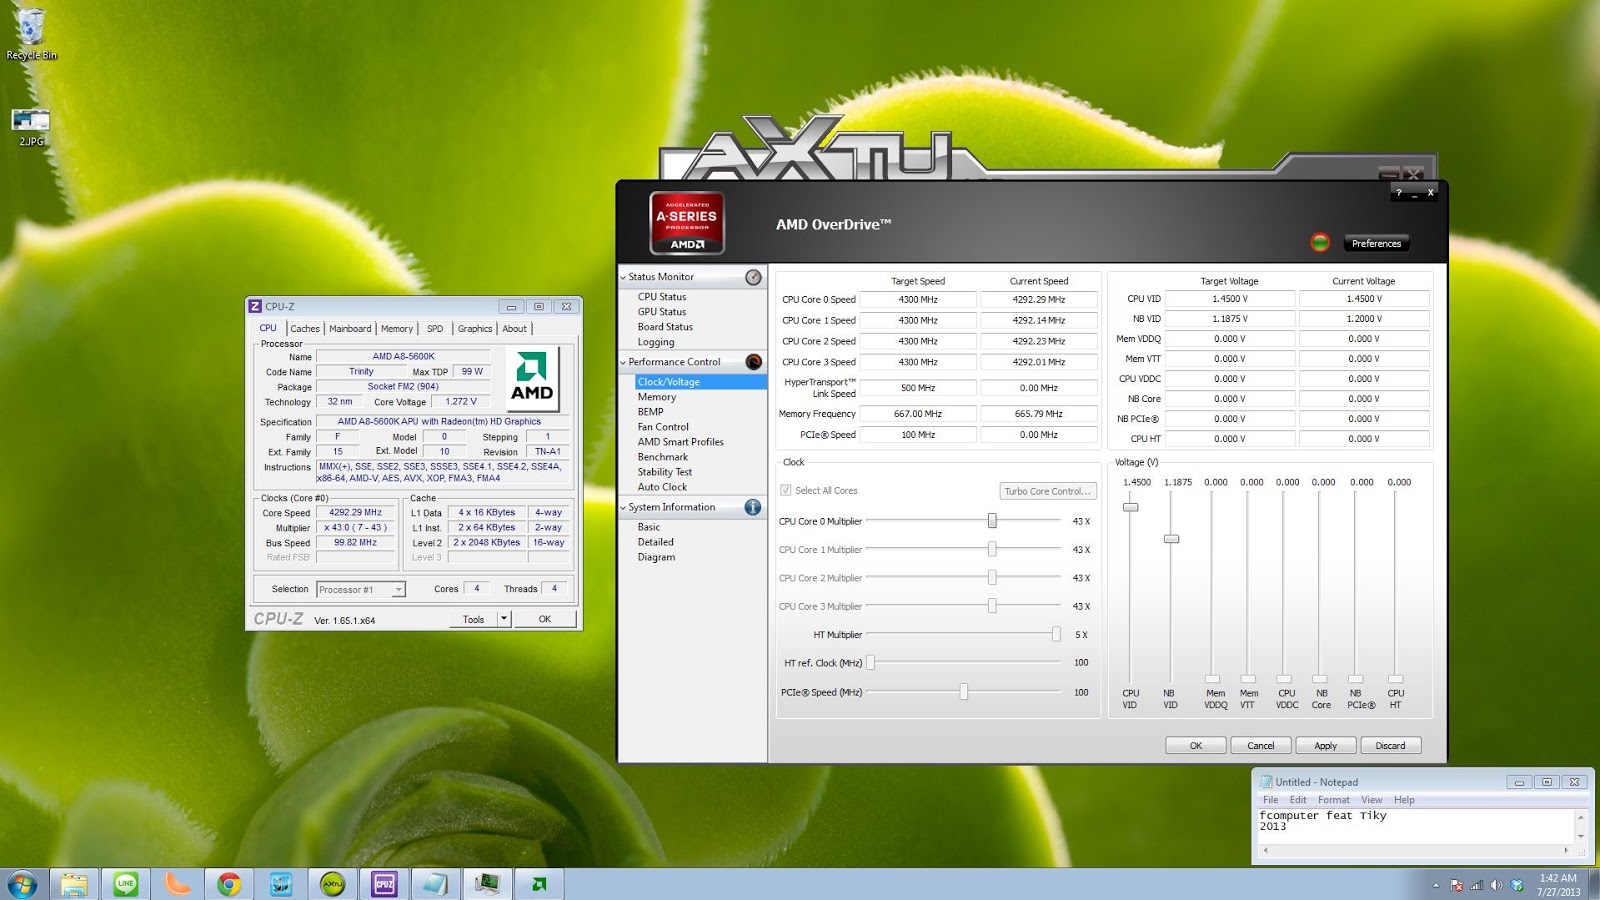The height and width of the screenshot is (900, 1600).
Task: Switch to Mainboard tab in CPU-Z
Action: pos(350,328)
